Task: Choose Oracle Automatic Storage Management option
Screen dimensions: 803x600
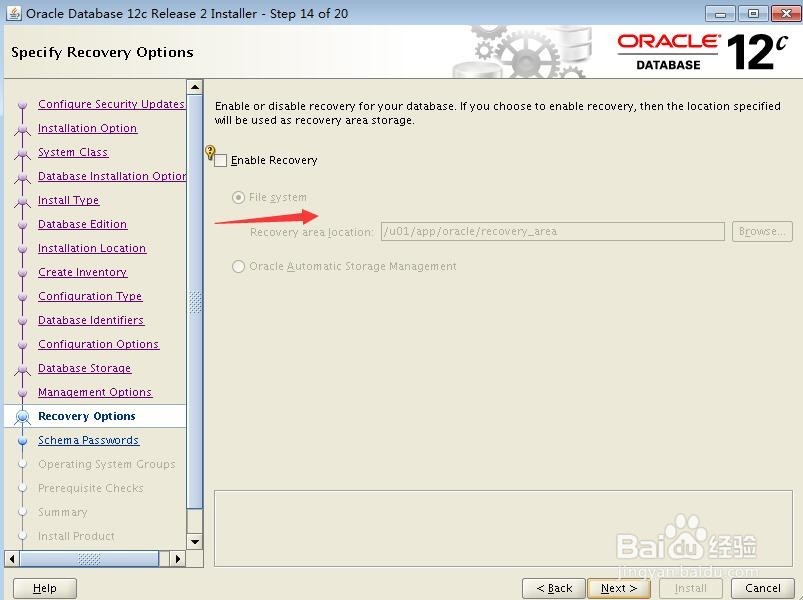Action: coord(238,266)
